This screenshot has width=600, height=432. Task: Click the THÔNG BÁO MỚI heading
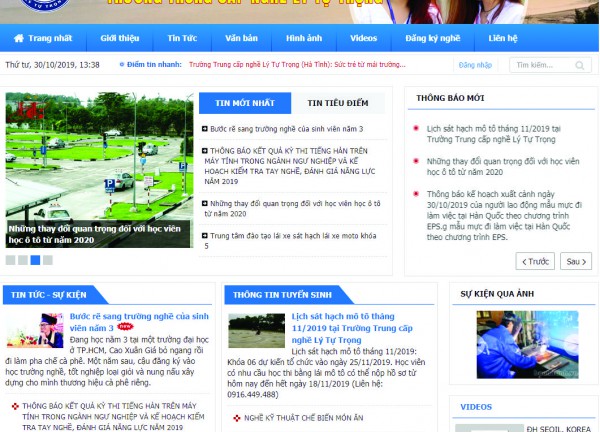(450, 98)
